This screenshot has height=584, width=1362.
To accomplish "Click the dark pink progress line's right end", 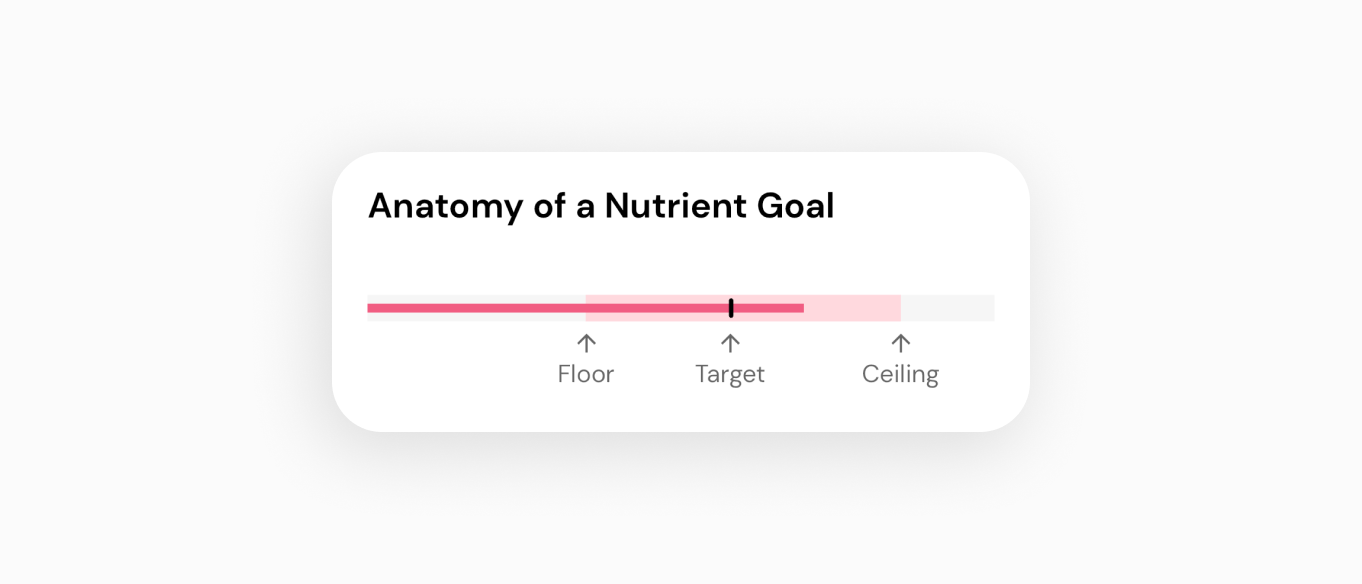I will 800,308.
